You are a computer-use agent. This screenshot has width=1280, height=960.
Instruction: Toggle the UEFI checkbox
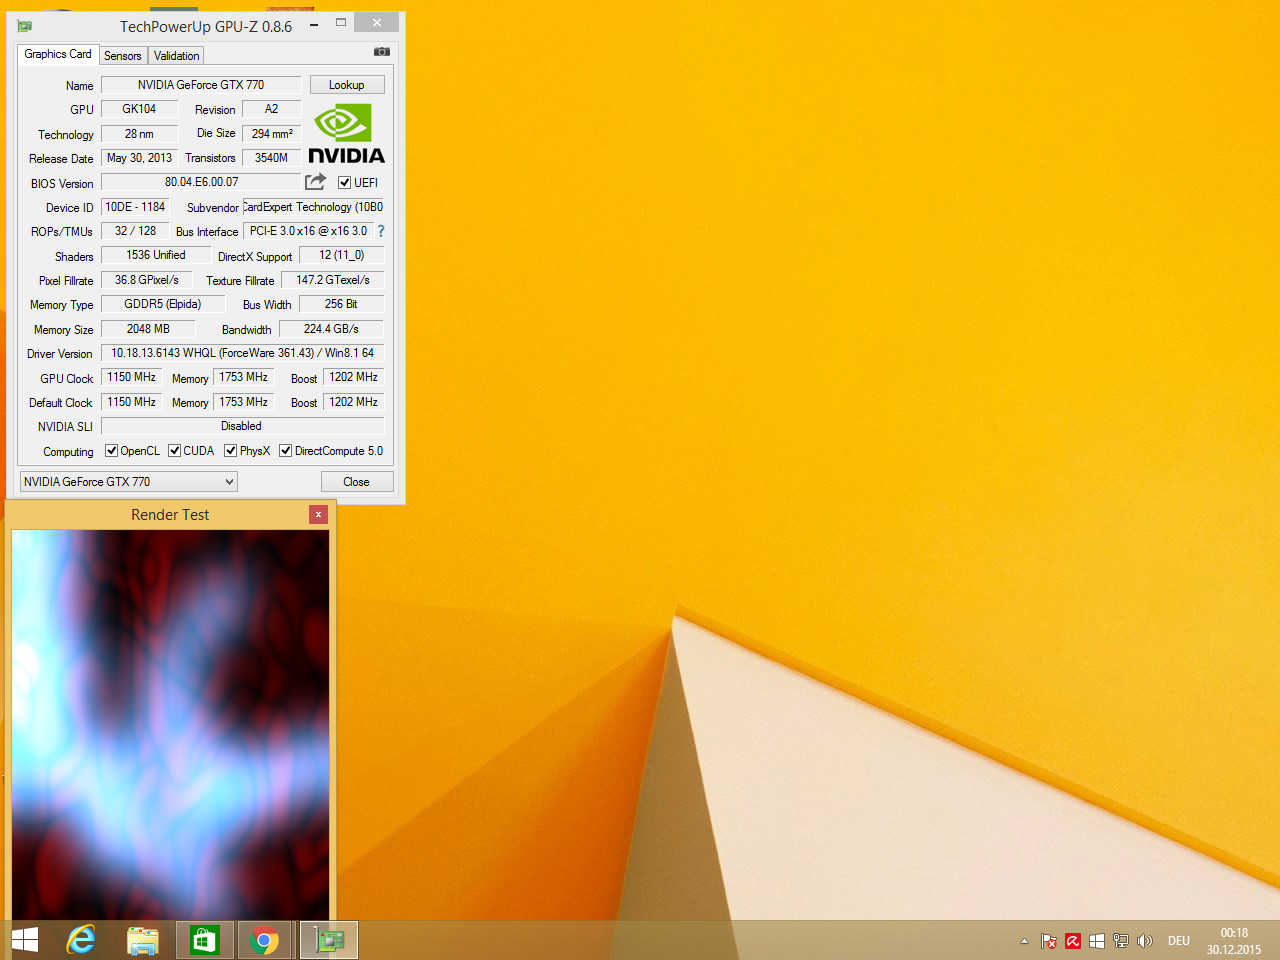coord(344,183)
